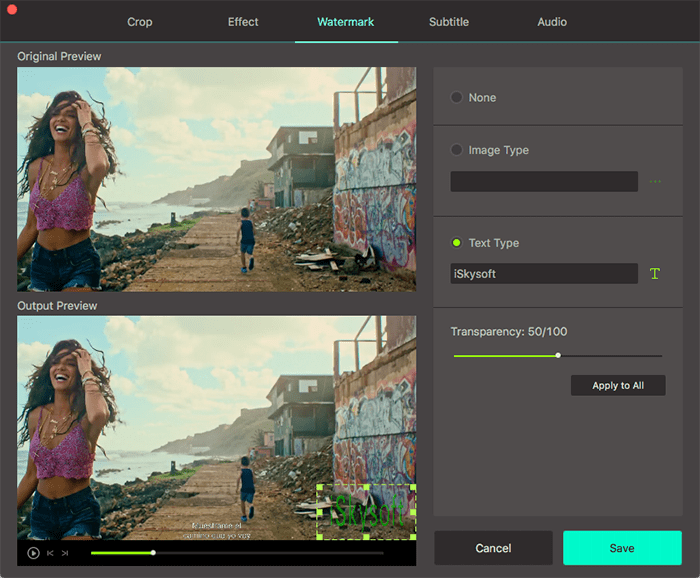The image size is (700, 578).
Task: Jump to the next frame
Action: click(65, 552)
